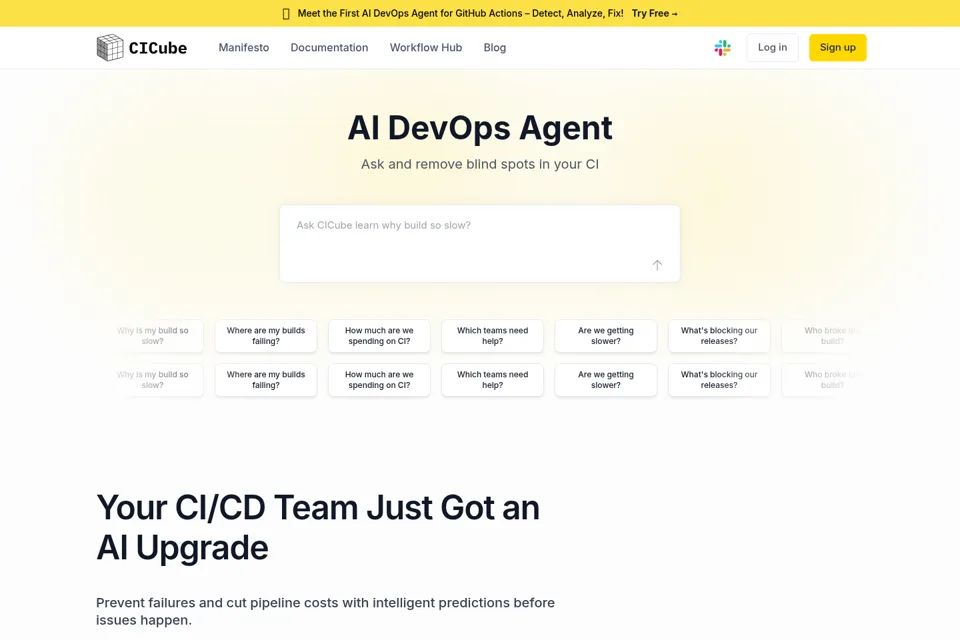This screenshot has height=640, width=960.
Task: Pick bottom-row 'Are we getting slower?' chip
Action: pos(606,380)
